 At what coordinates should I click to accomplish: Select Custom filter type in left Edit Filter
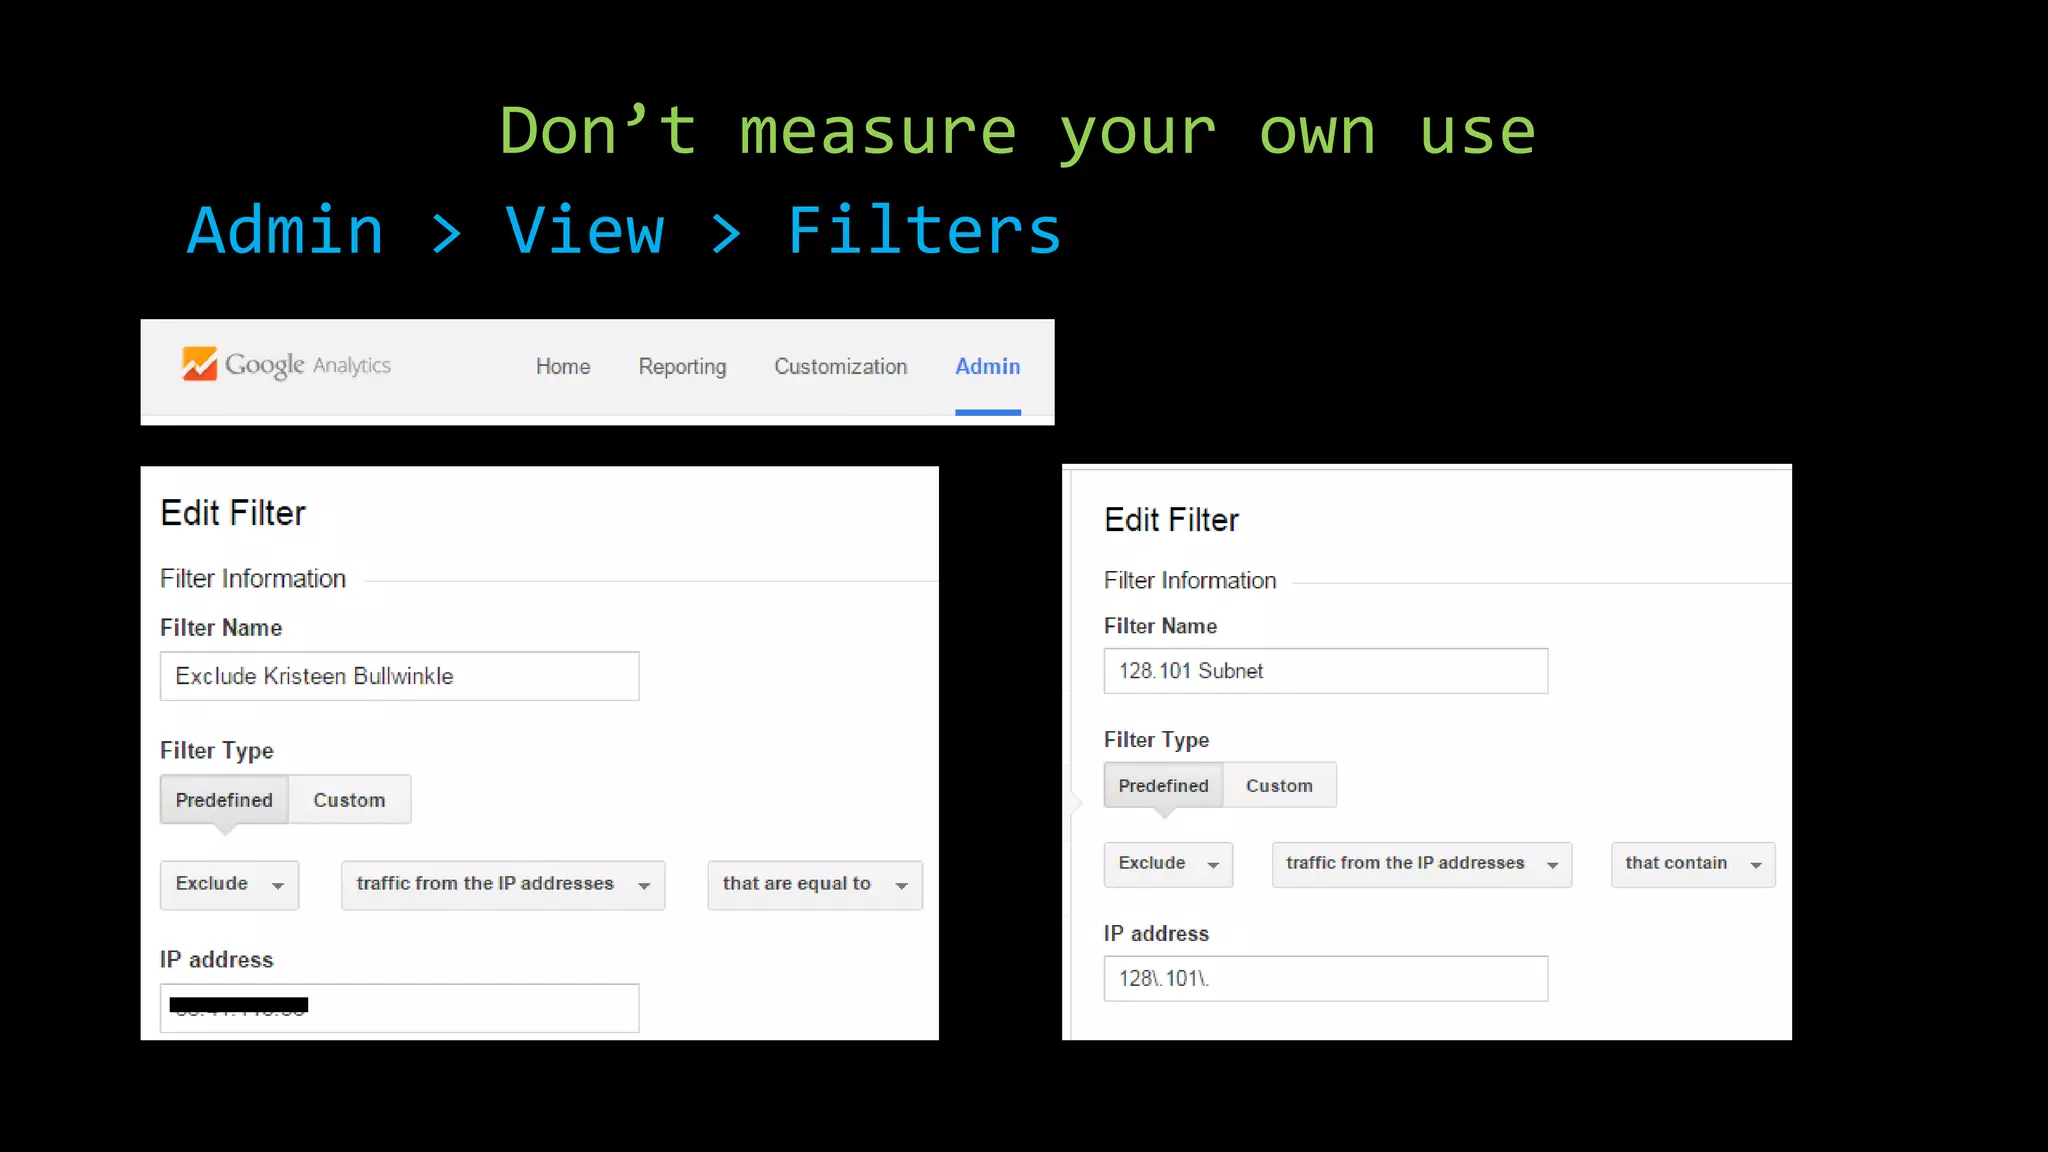[x=349, y=800]
